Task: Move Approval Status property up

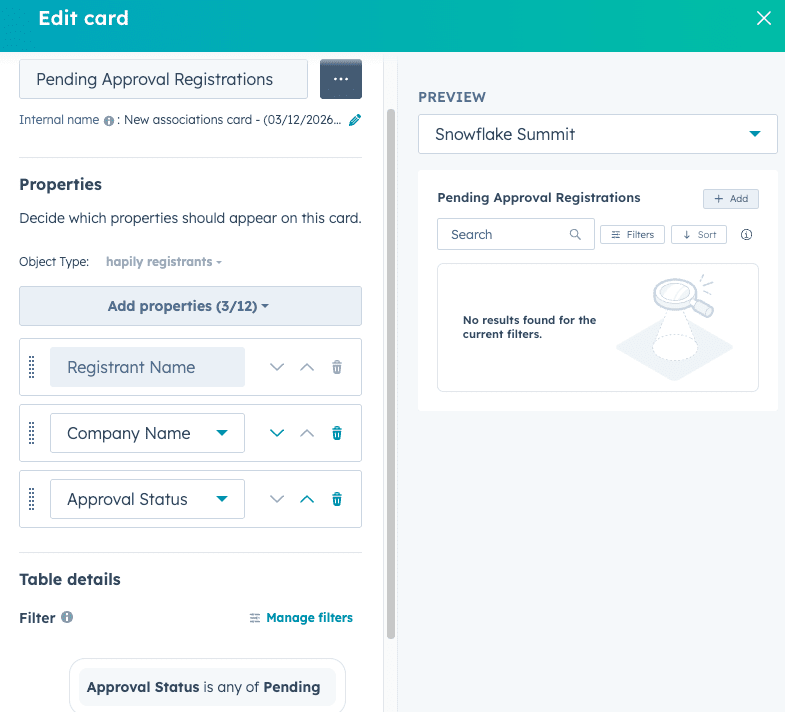Action: coord(307,499)
